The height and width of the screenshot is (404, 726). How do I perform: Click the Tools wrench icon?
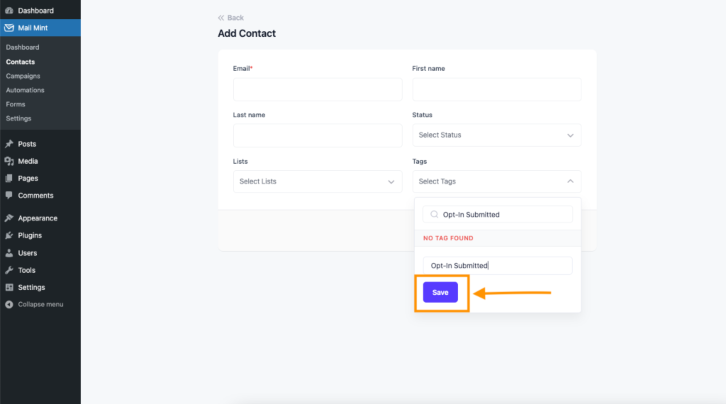click(9, 270)
